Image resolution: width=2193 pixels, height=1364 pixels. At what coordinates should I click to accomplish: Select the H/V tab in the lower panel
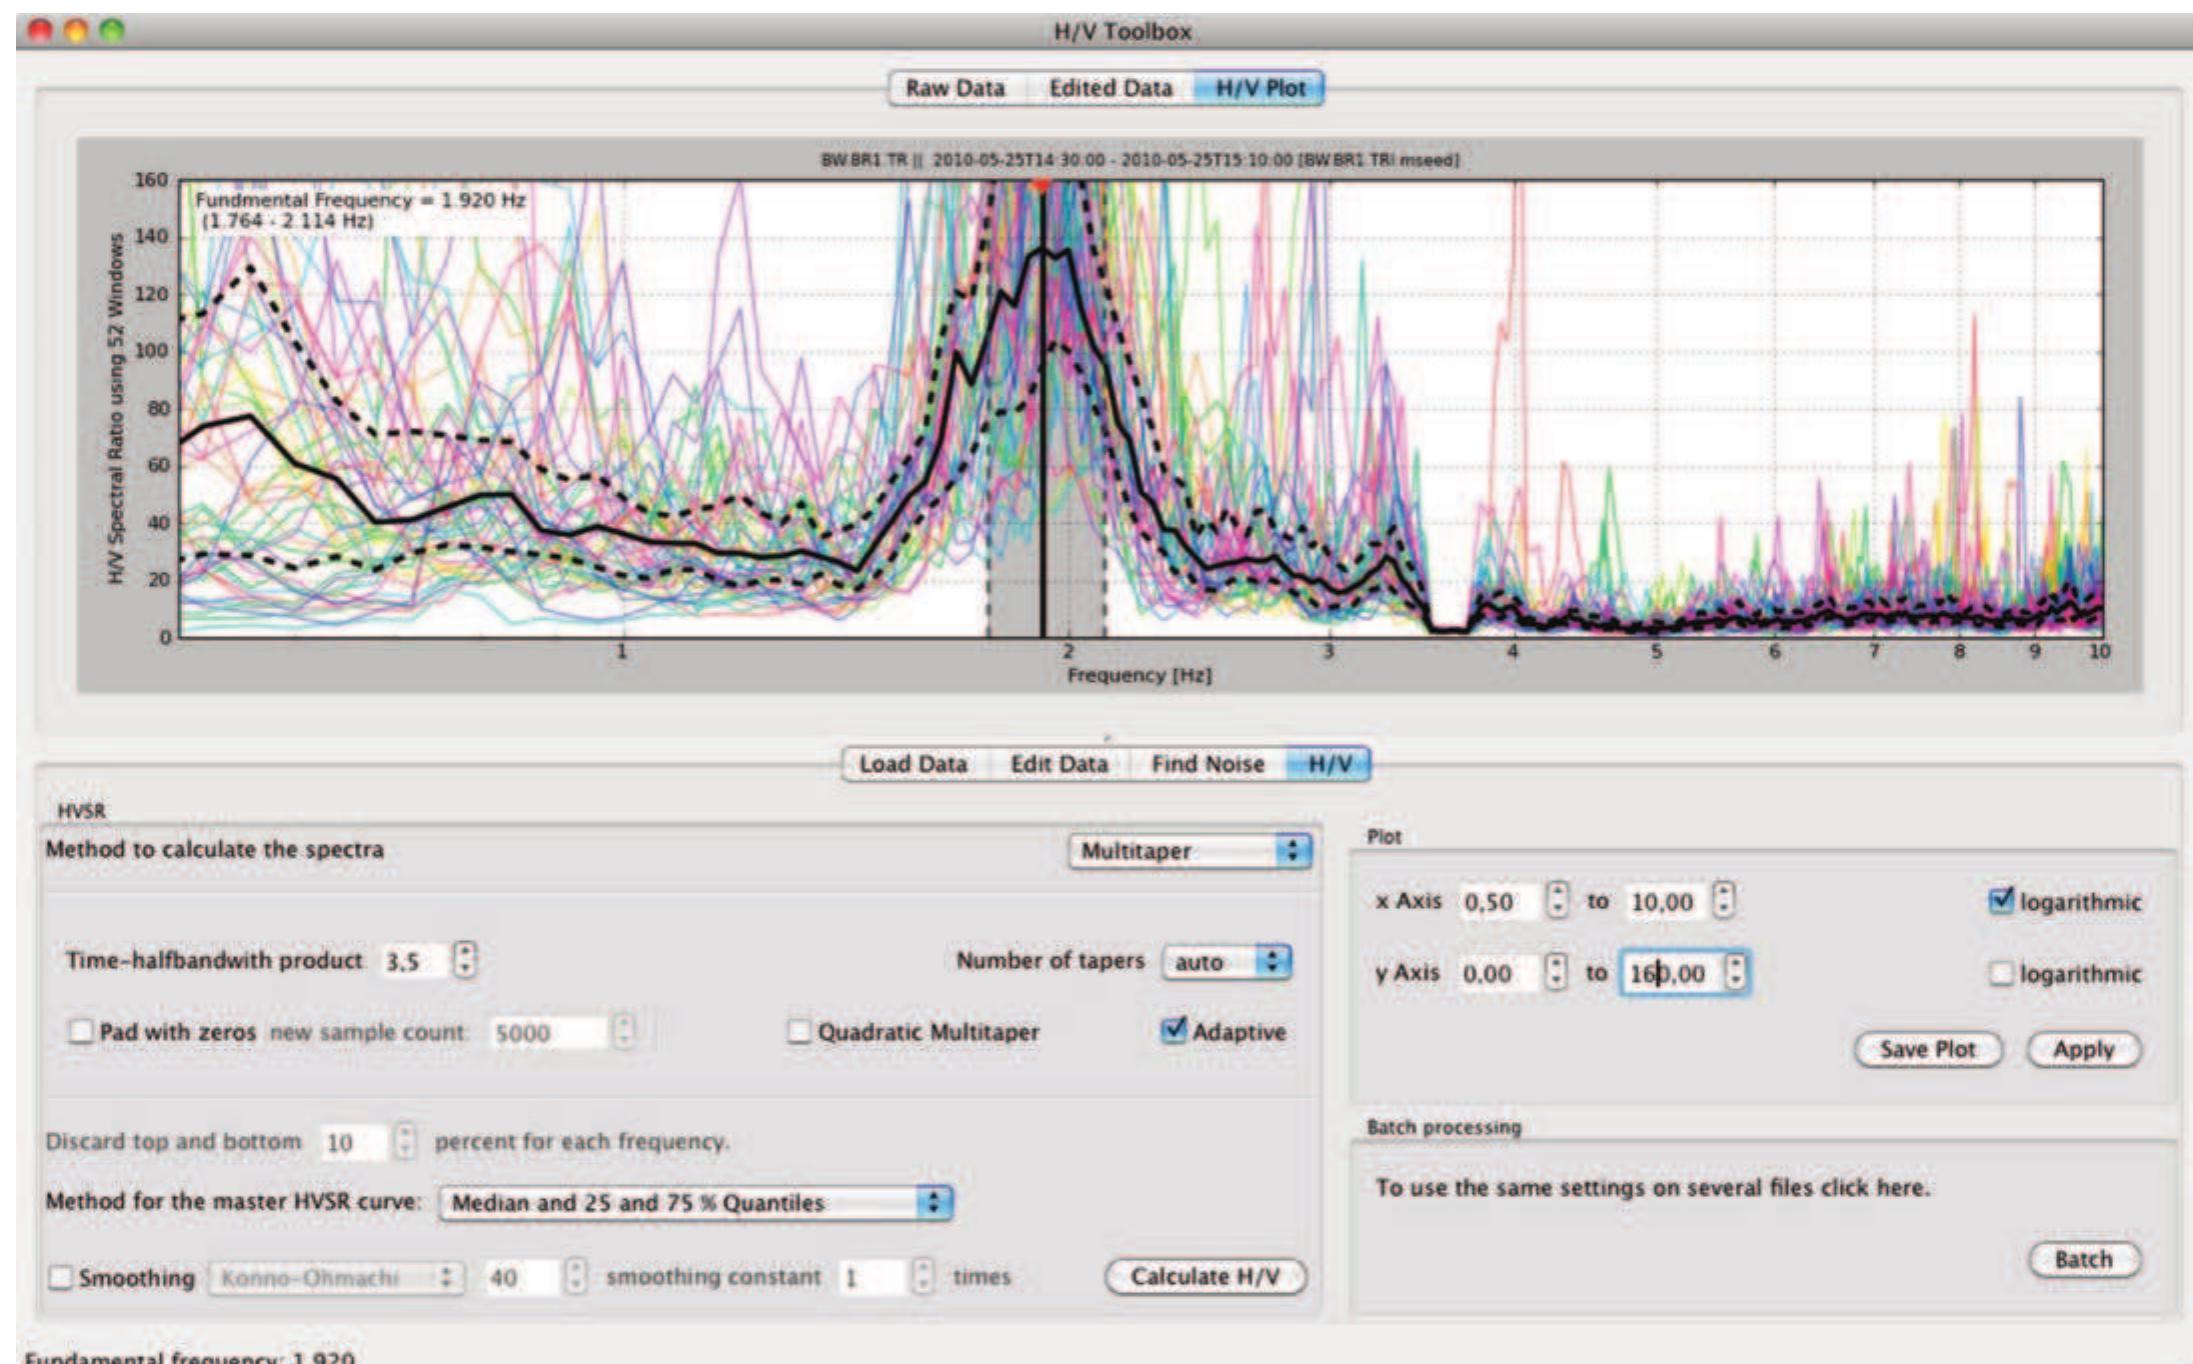point(1329,764)
